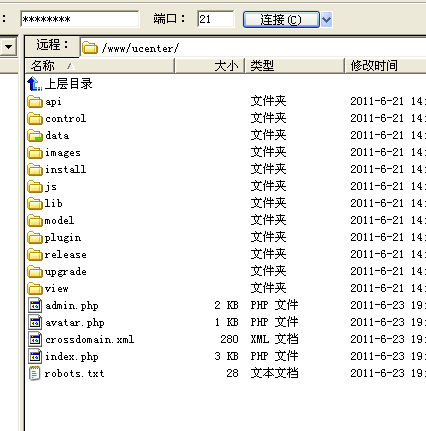Click the crossdomain.xml file icon

coord(35,339)
